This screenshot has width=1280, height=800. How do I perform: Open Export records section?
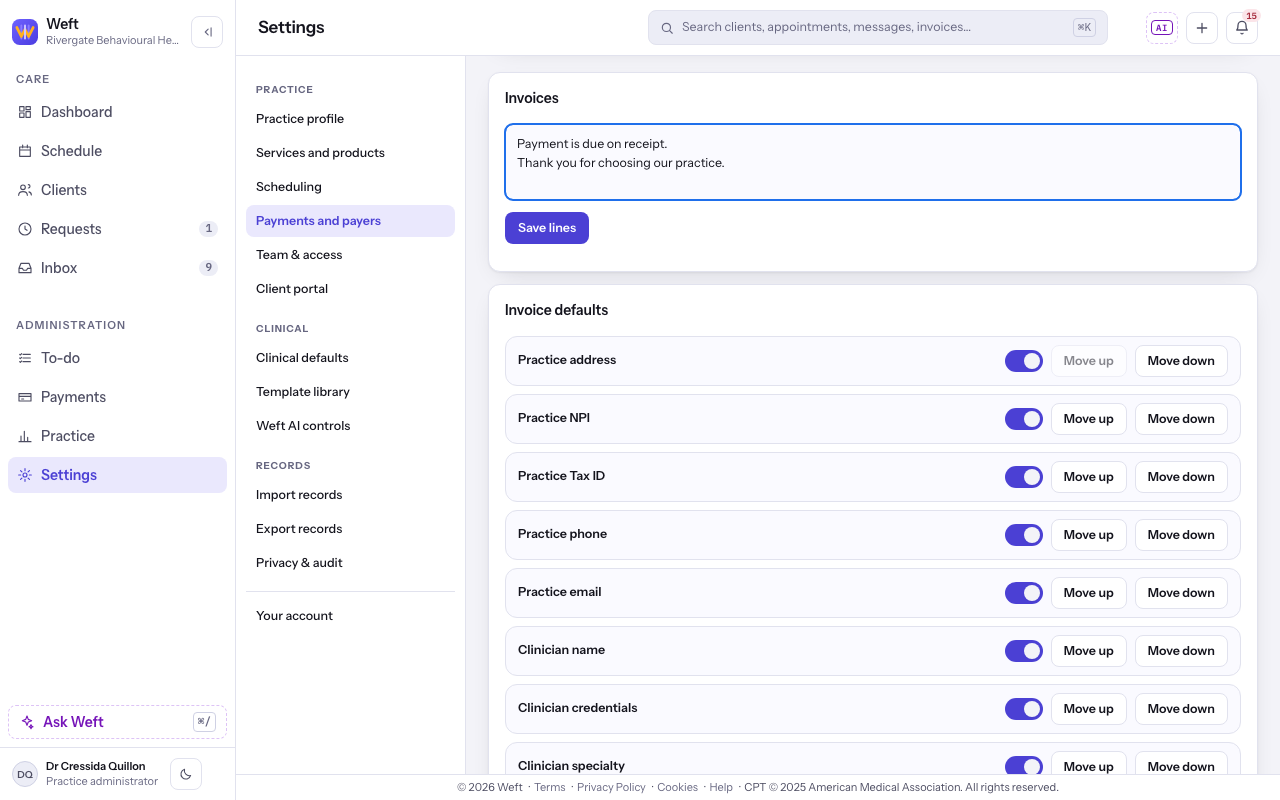tap(350, 529)
